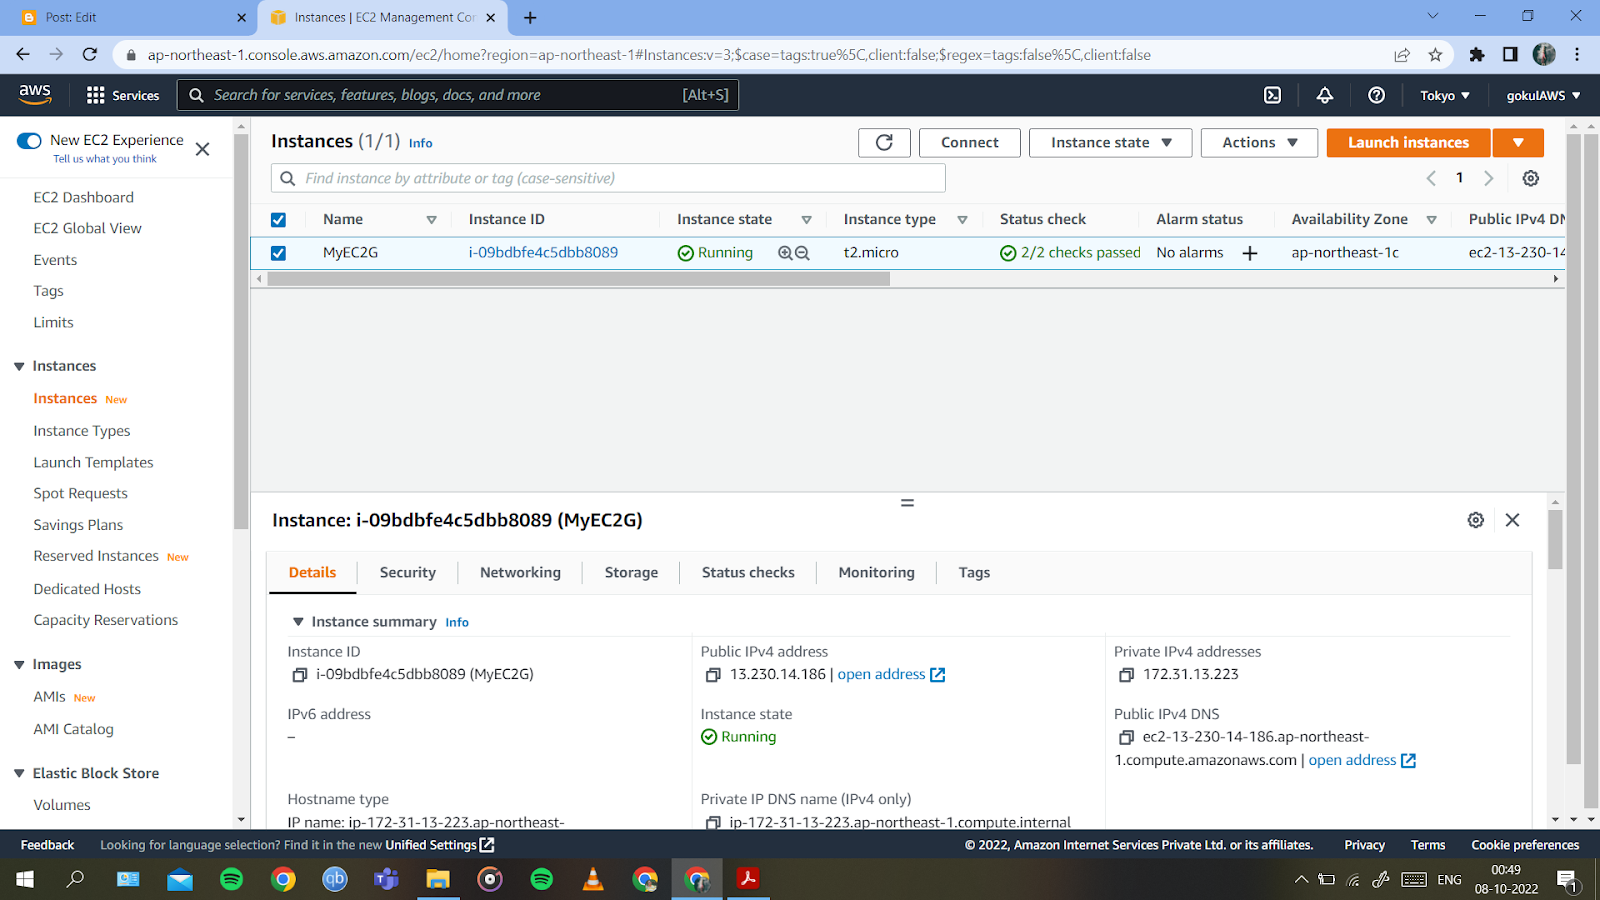Open AWS CloudShell icon in top bar
The width and height of the screenshot is (1600, 900).
coord(1272,95)
